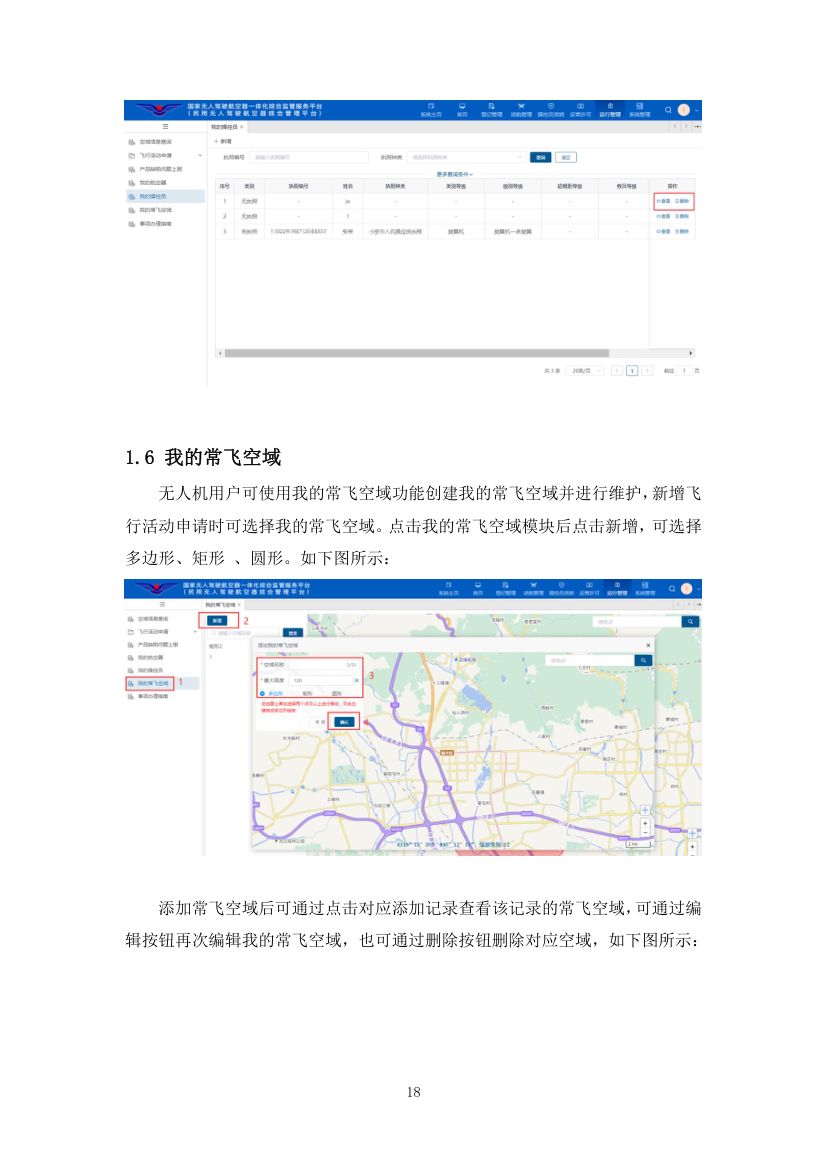Click 查询 button in operator search form

[540, 157]
